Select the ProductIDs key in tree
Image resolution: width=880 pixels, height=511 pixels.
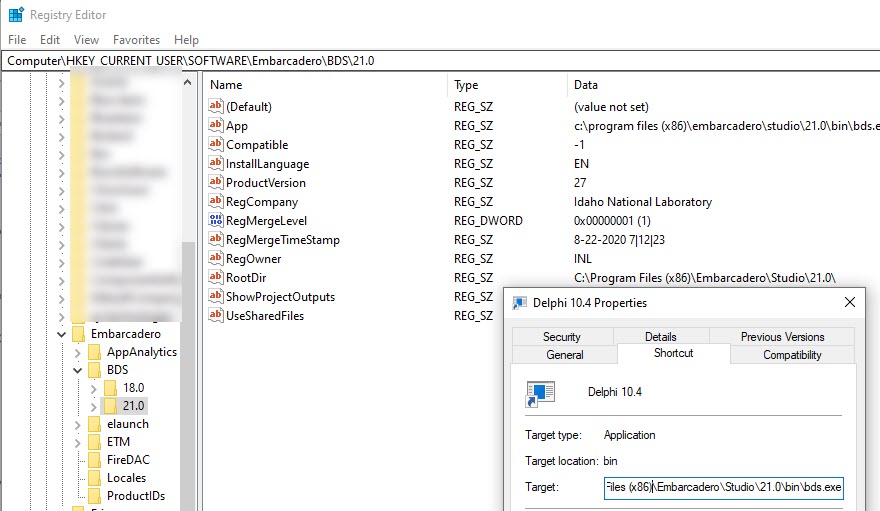point(136,495)
